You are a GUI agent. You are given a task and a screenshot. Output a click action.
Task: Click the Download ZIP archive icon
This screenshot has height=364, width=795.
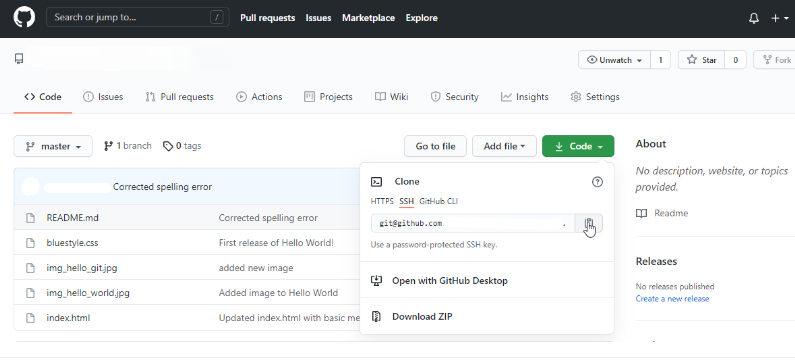point(376,316)
